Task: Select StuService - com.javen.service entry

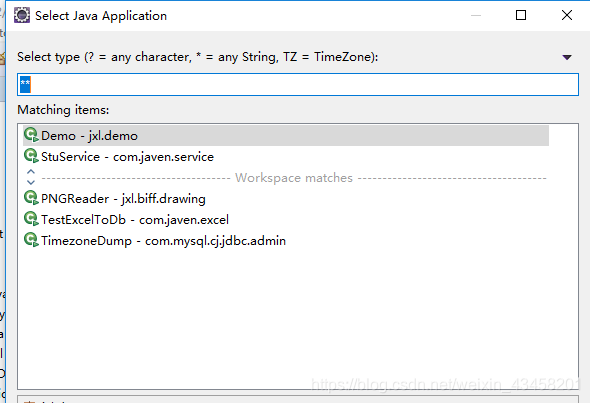Action: (286, 157)
